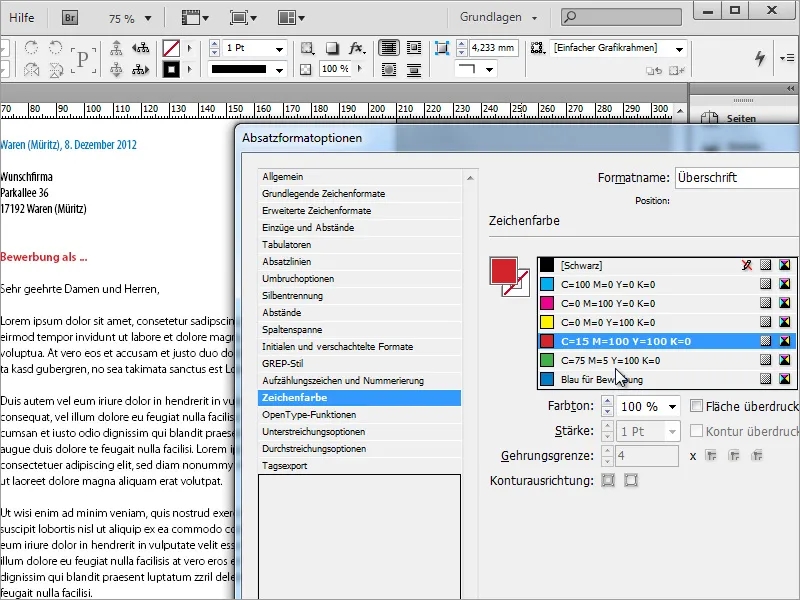The width and height of the screenshot is (800, 600).
Task: Click miter join icon next to Gehrungsgrenze
Action: click(711, 455)
